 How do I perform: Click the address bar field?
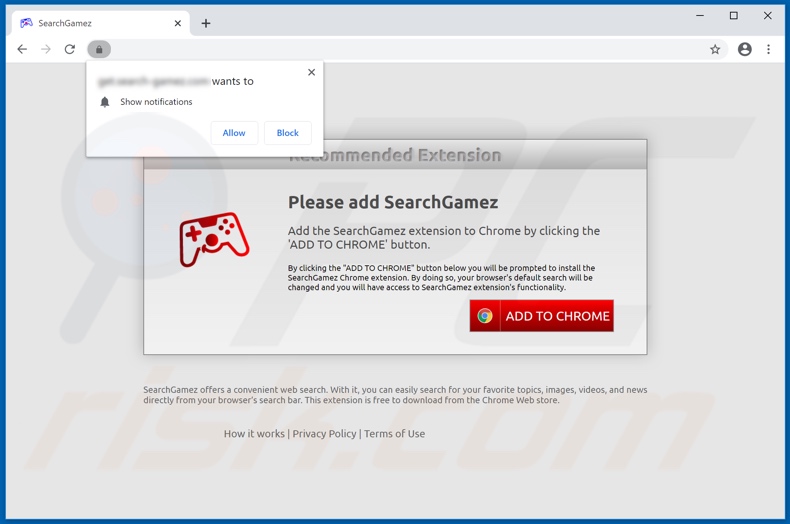click(407, 49)
